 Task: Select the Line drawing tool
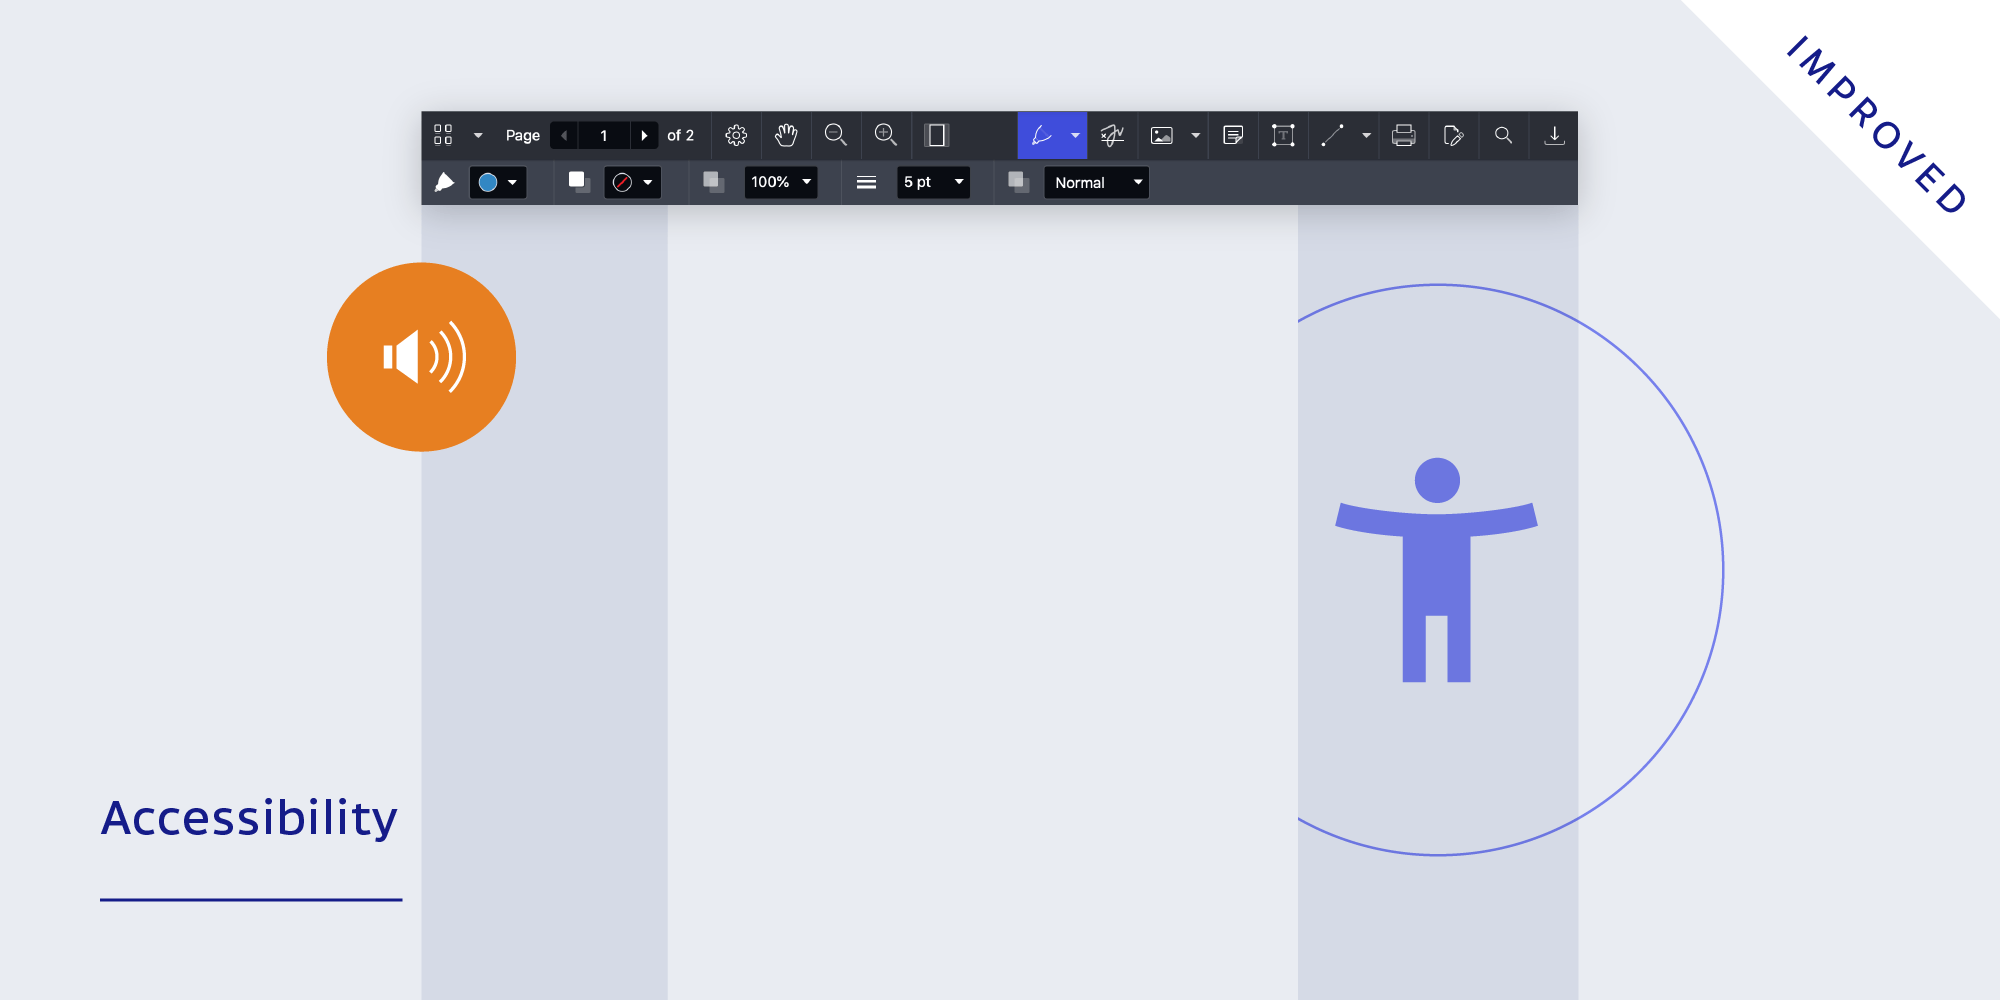1332,135
